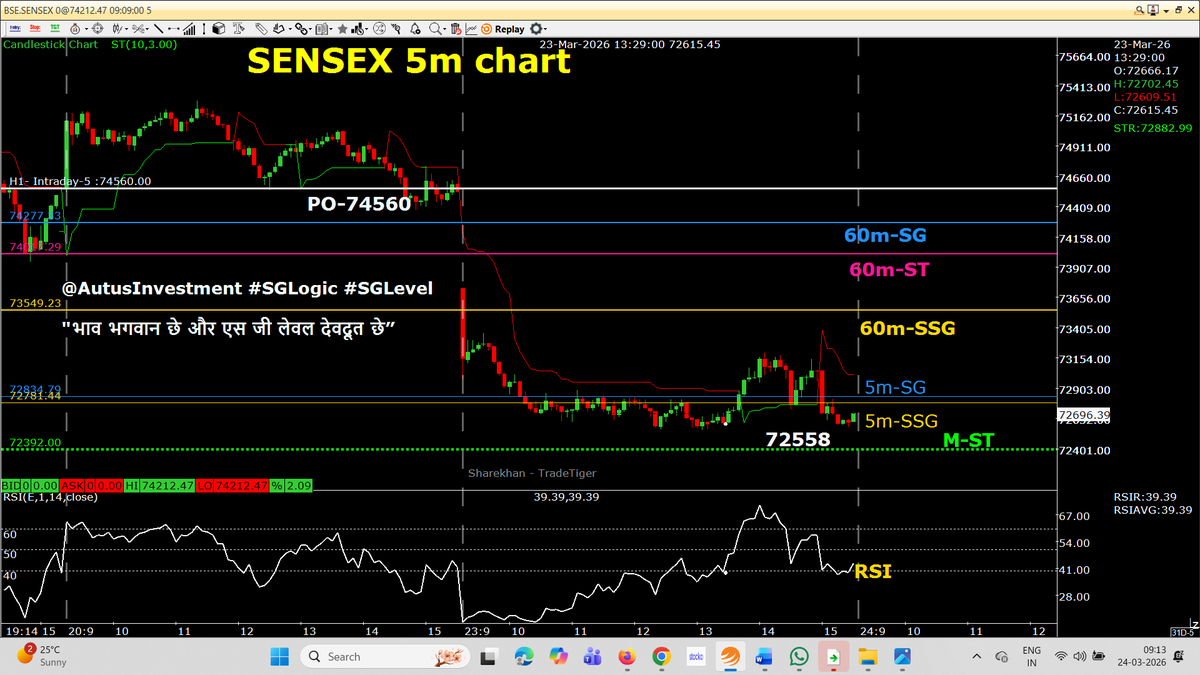Select the horizontal line with arrows tool
The width and height of the screenshot is (1200, 675).
point(173,29)
